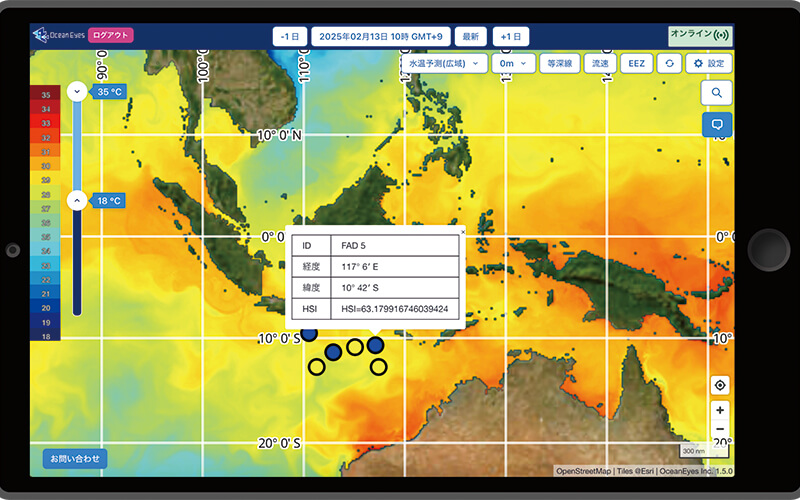
Task: Select the blue marker on 10° S line
Action: [x=309, y=334]
